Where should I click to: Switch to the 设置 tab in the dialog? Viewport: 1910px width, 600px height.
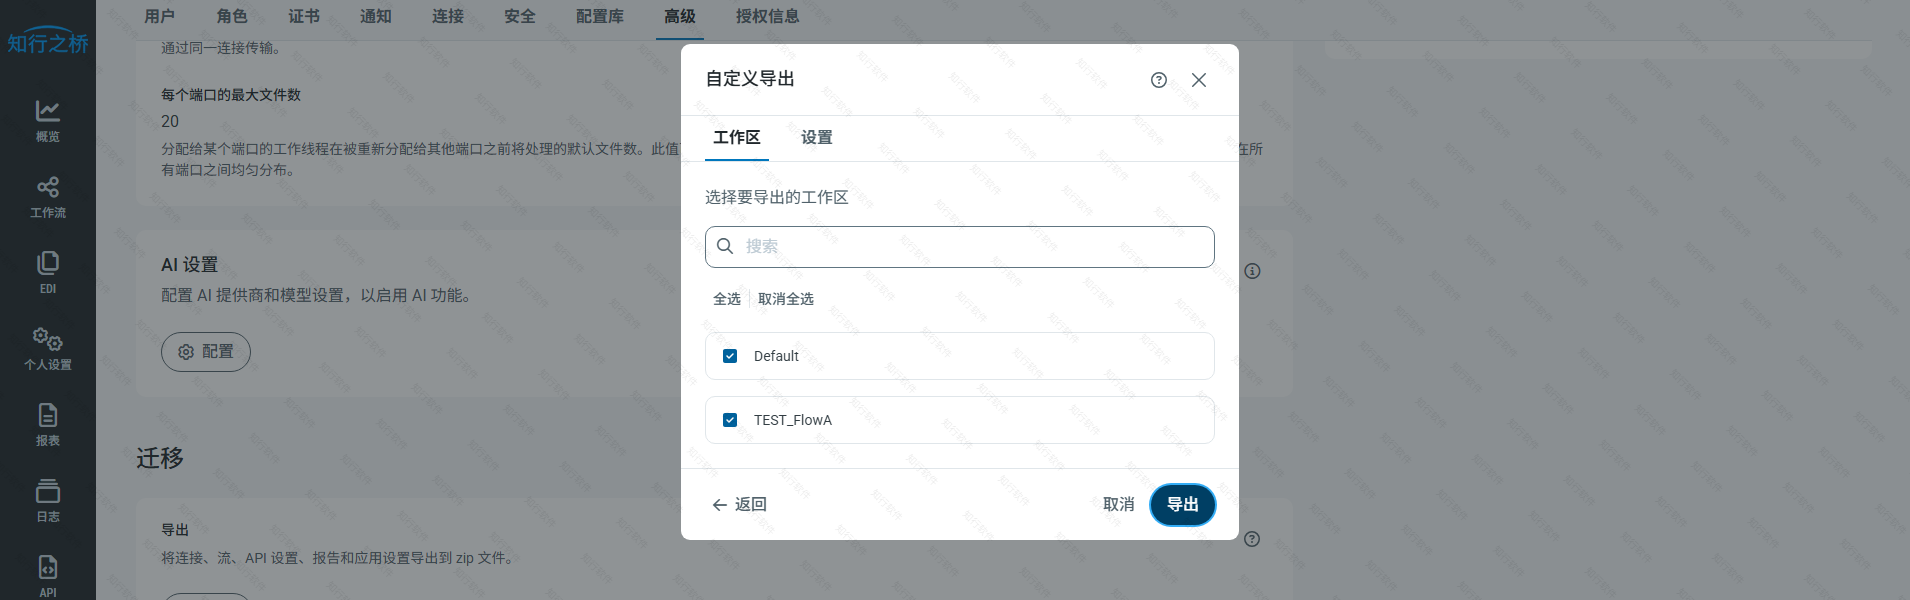[815, 137]
